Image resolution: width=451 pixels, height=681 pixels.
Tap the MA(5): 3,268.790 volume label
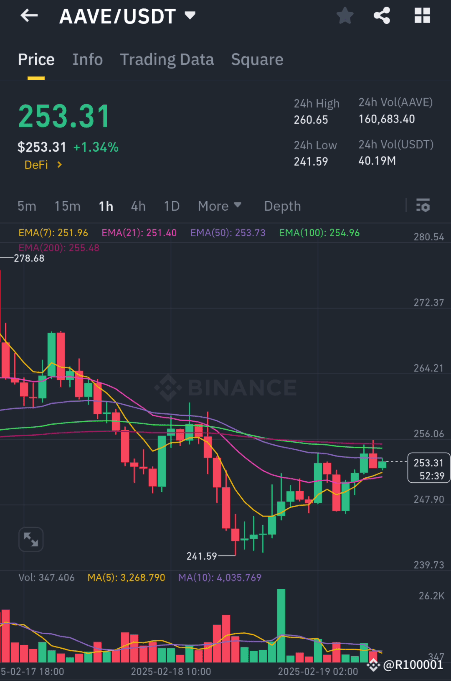point(126,578)
